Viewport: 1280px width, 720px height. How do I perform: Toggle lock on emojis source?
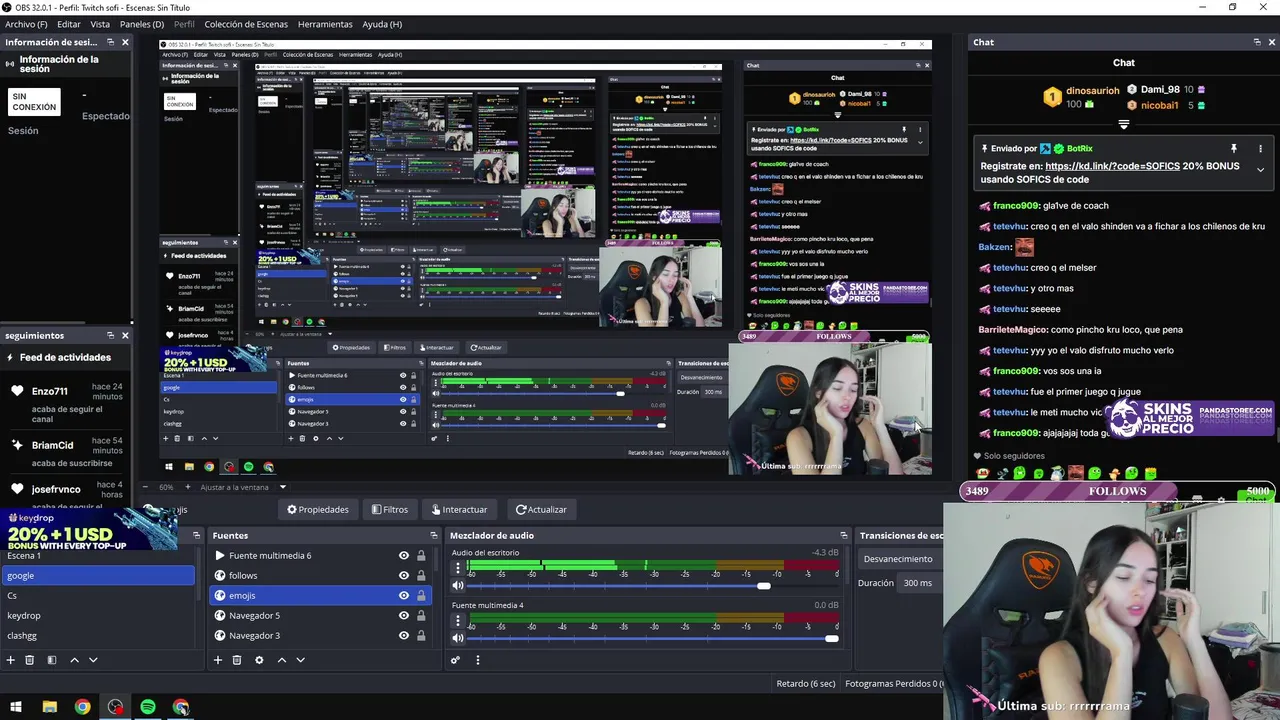pyautogui.click(x=421, y=596)
